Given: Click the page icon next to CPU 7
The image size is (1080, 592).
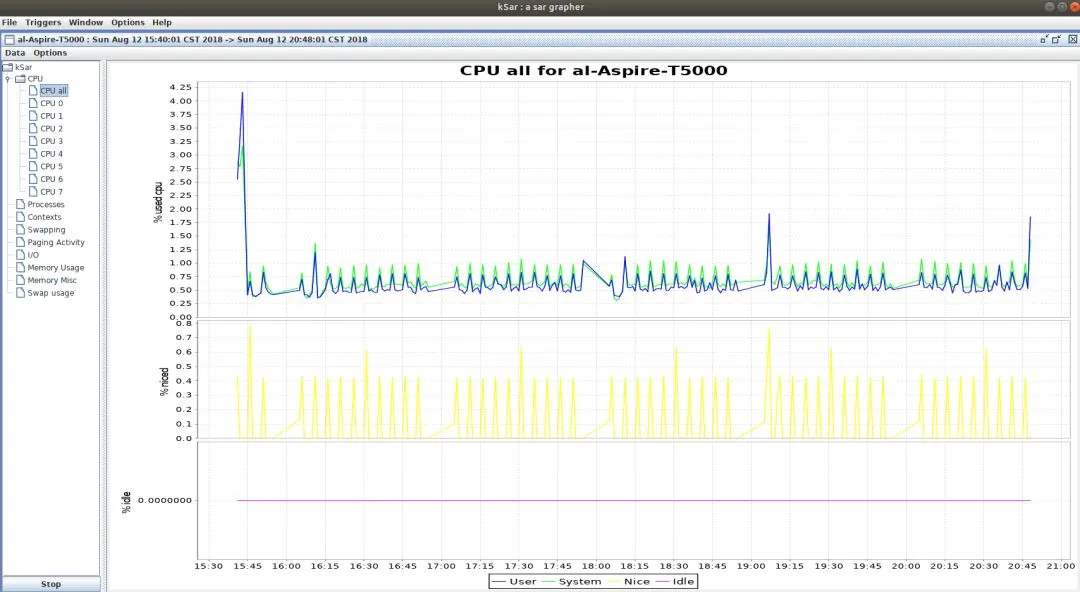Looking at the screenshot, I should (x=32, y=192).
